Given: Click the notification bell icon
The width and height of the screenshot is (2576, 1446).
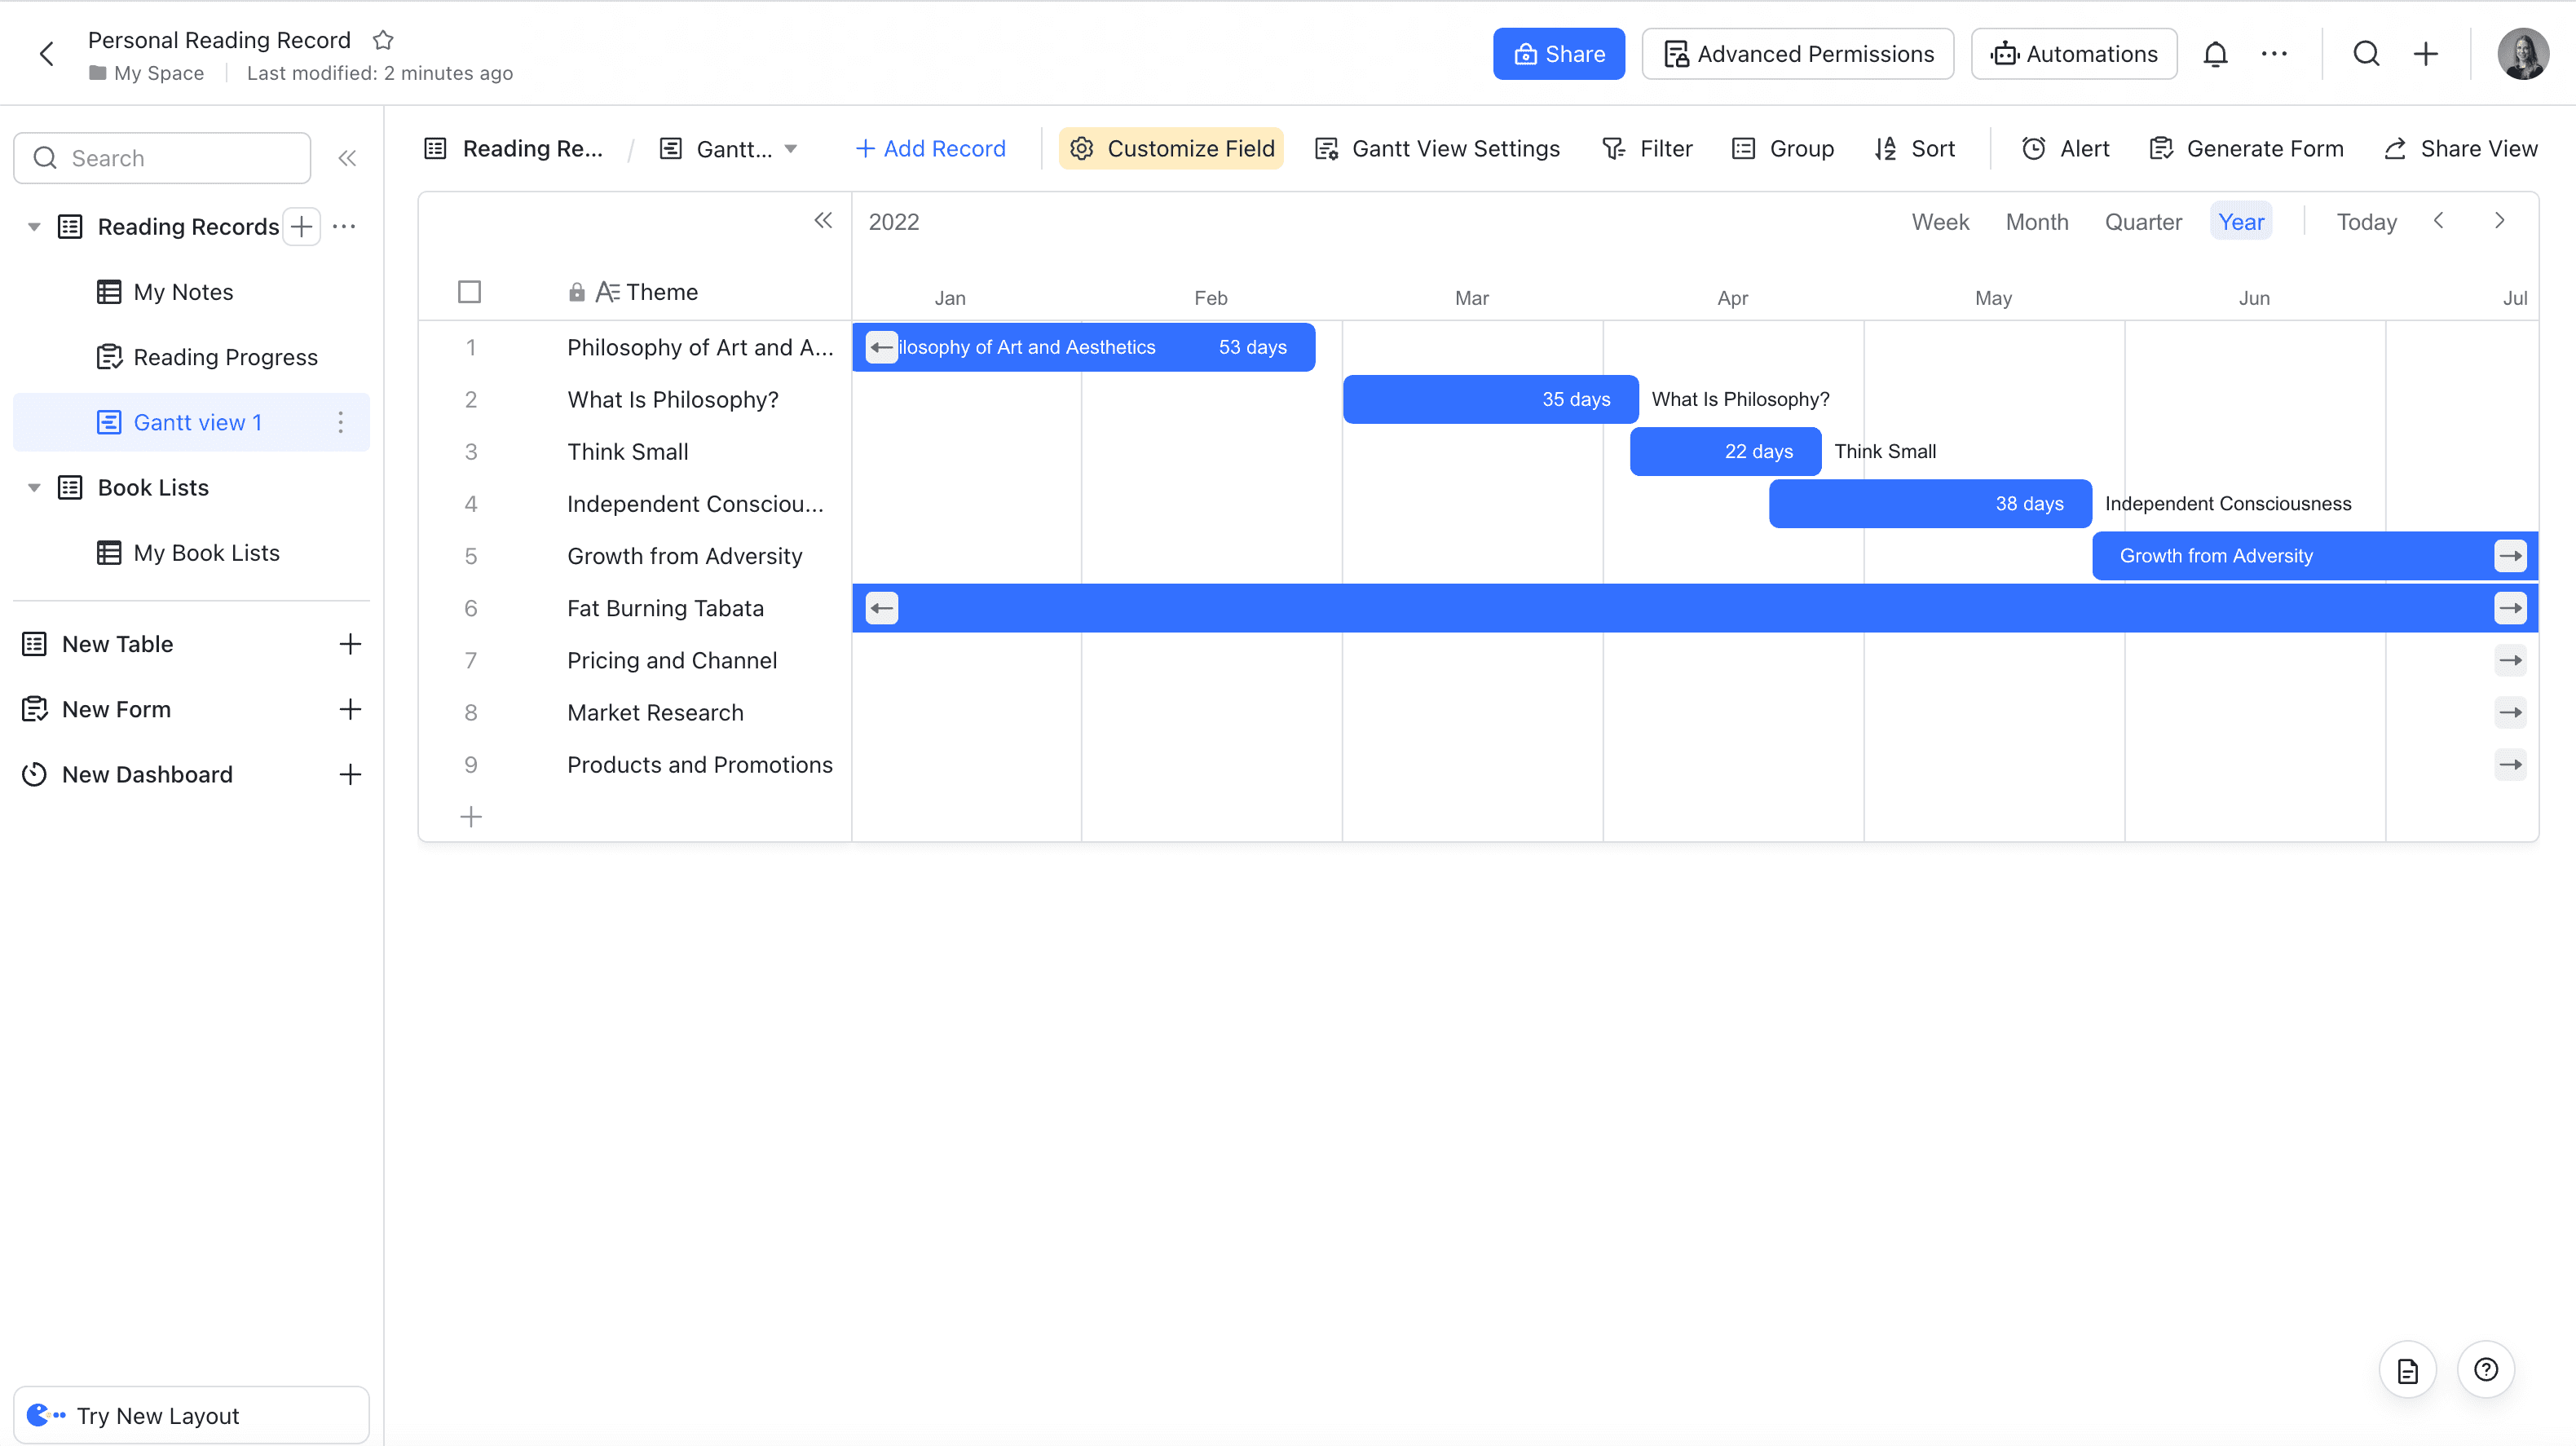Looking at the screenshot, I should tap(2215, 54).
